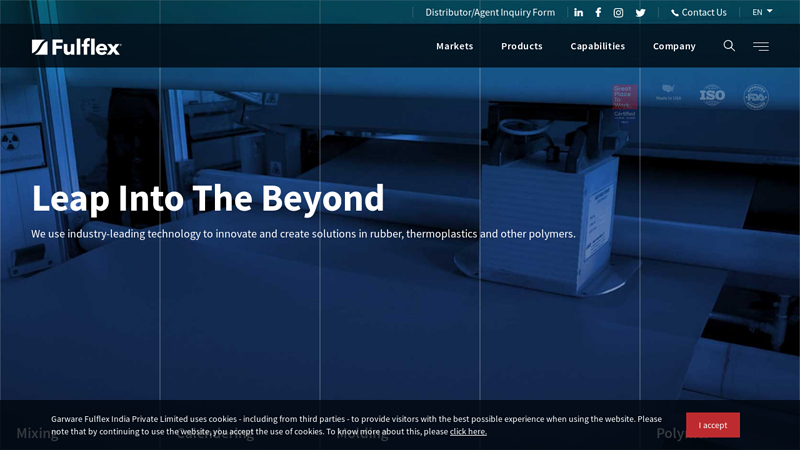Open the Products menu

click(x=521, y=46)
